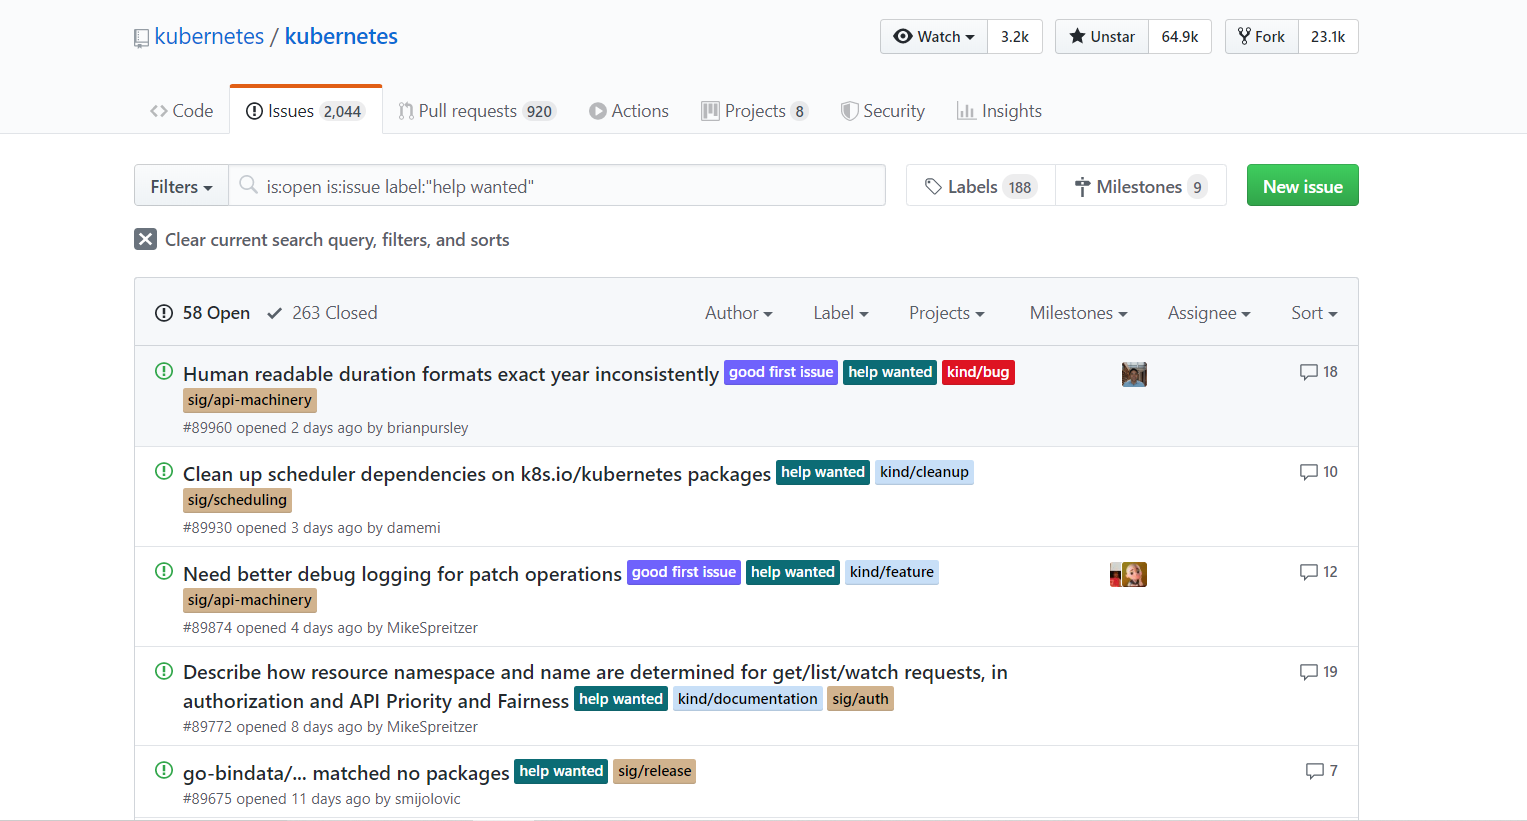1527x821 pixels.
Task: Click the sig/scheduling label
Action: [237, 500]
